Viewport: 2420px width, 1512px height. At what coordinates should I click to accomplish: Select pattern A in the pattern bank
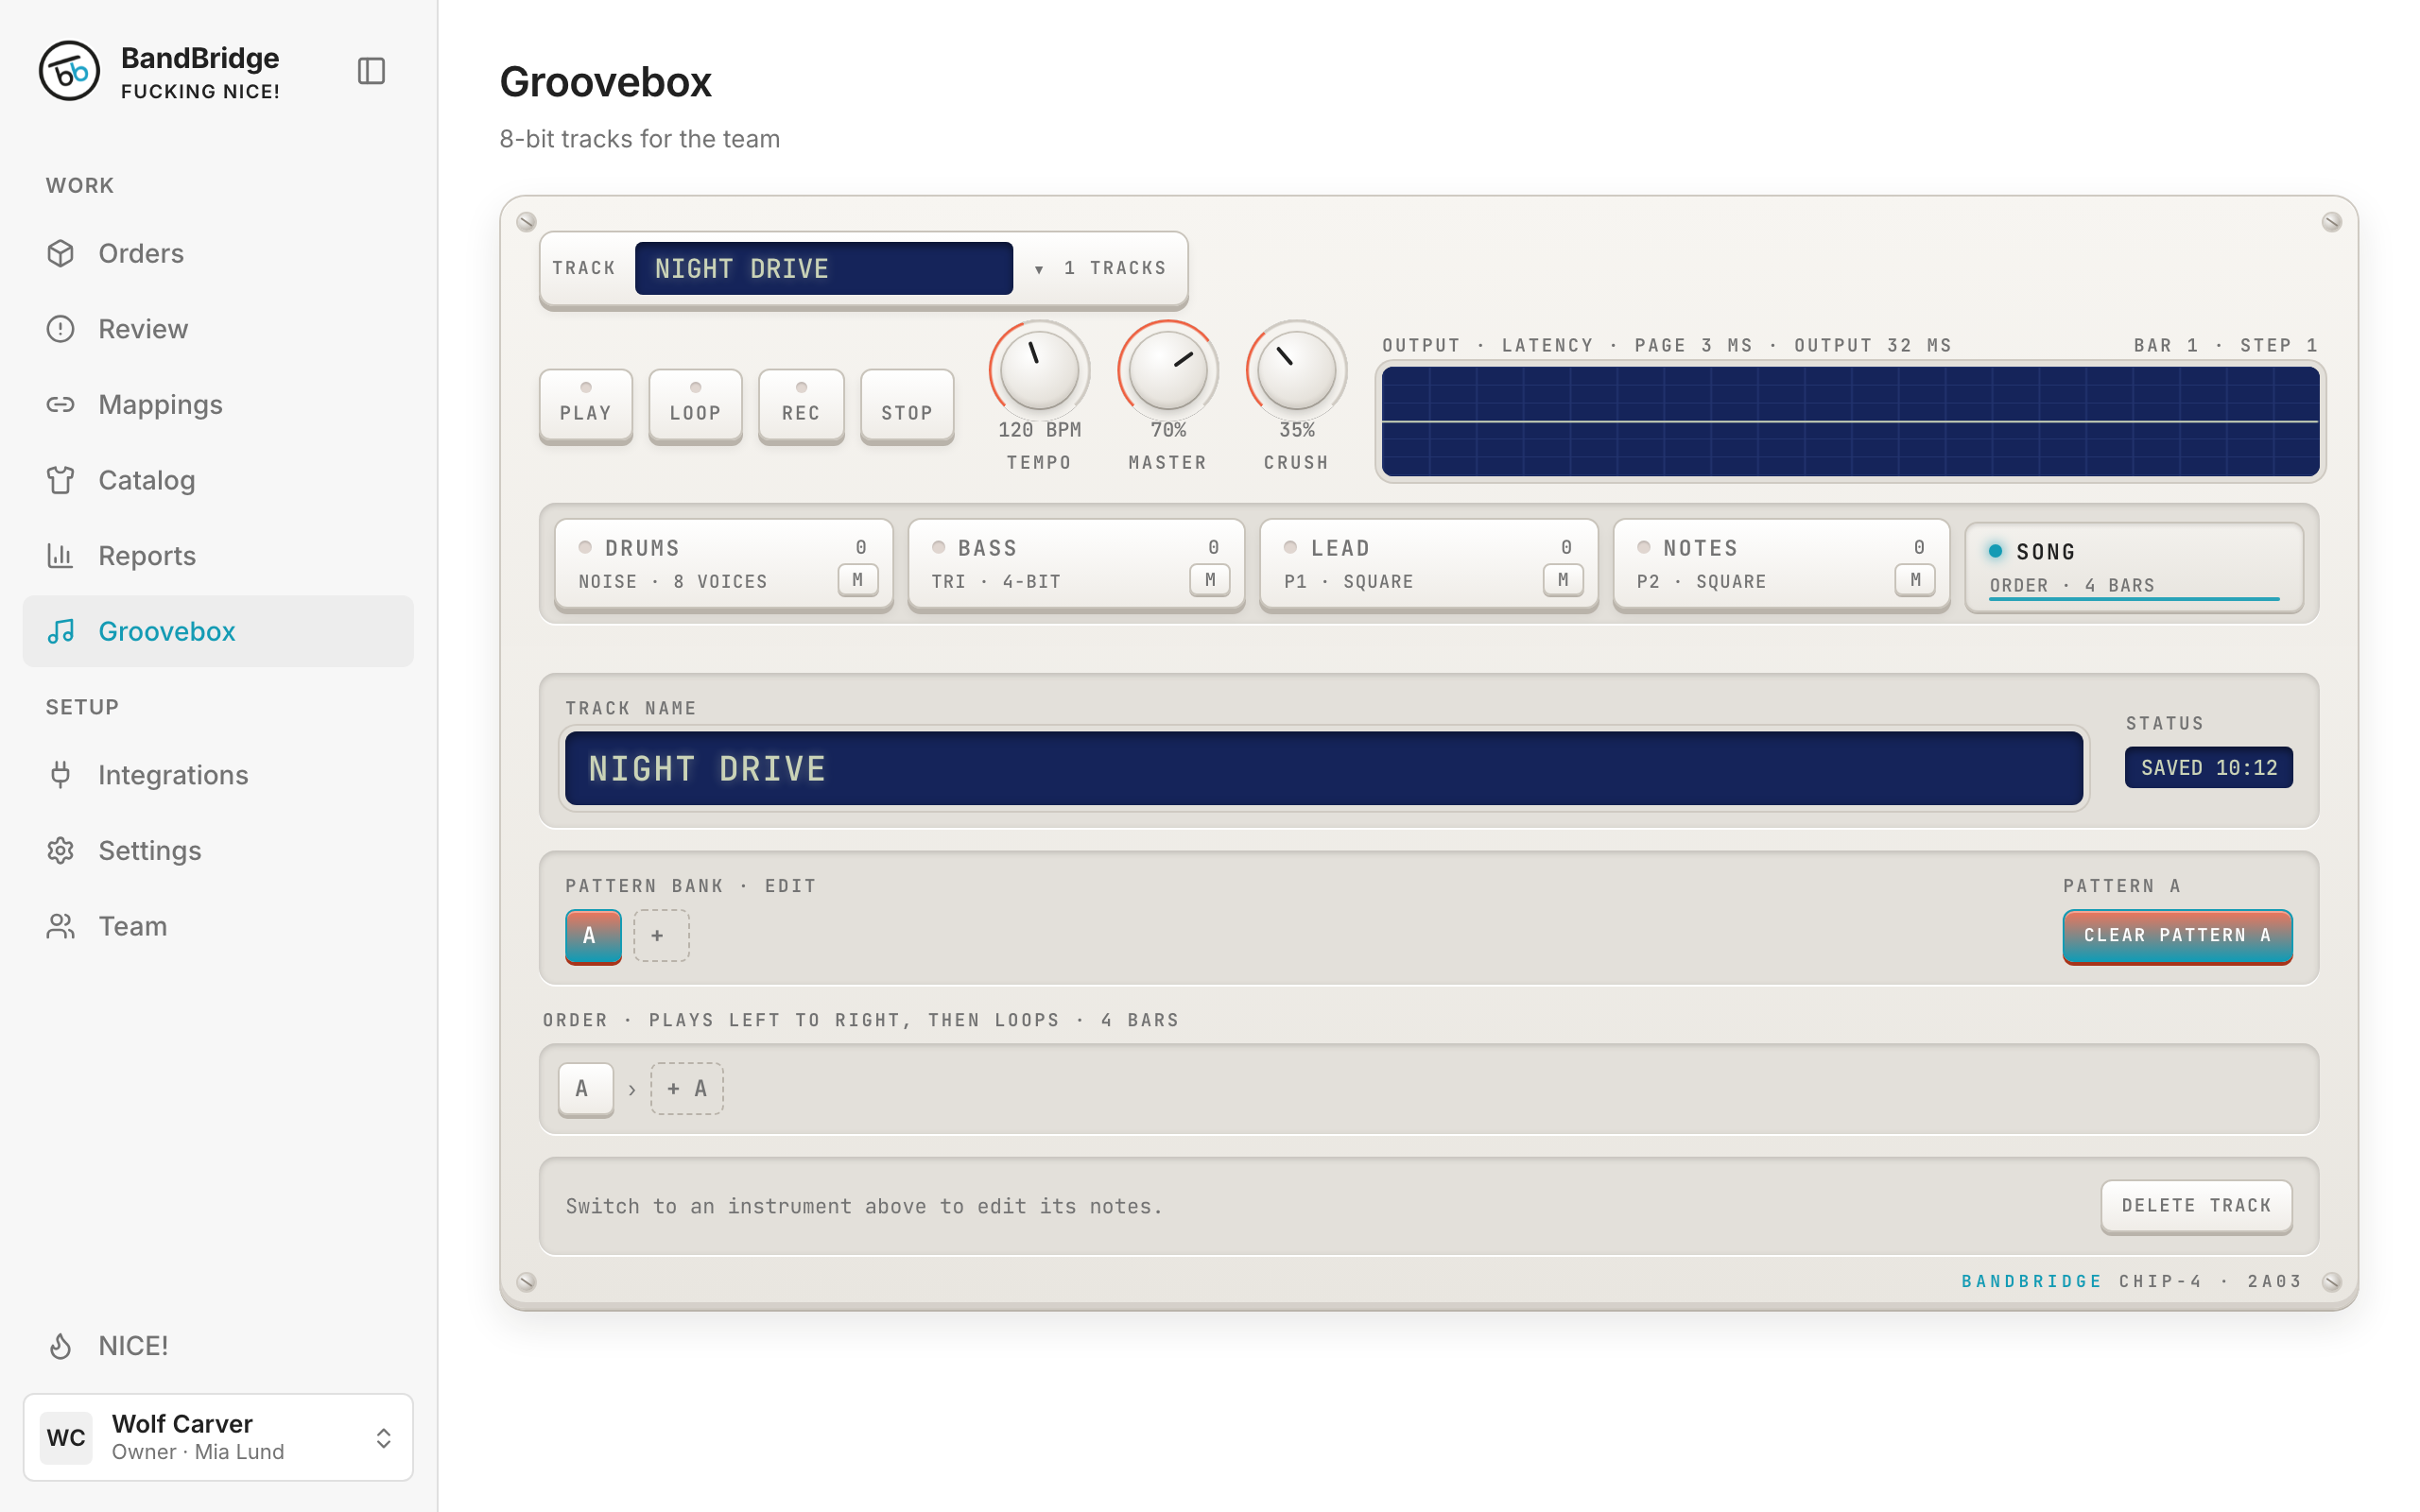click(x=593, y=936)
